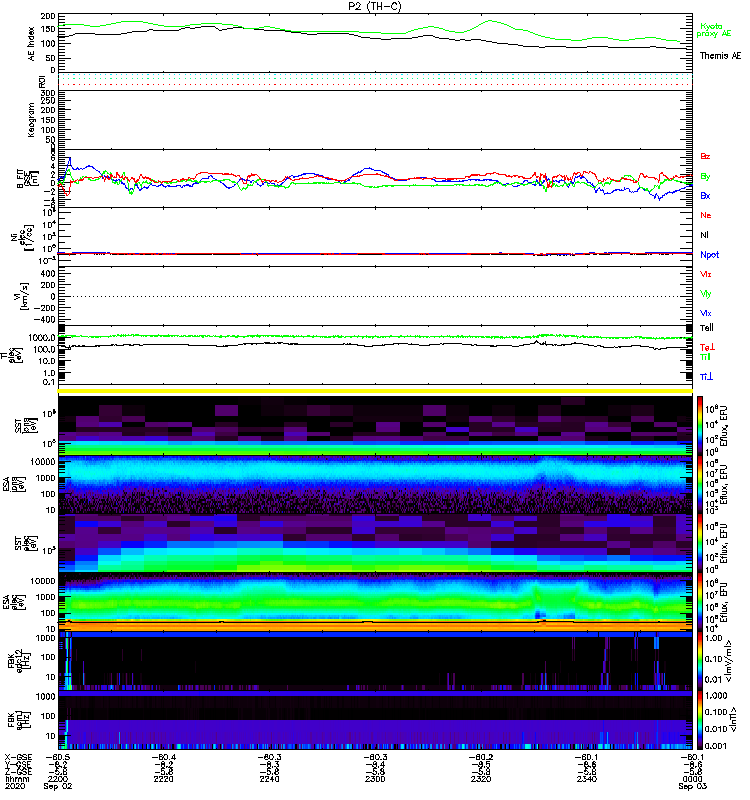Select the 2200 time tick label
Screen dimensions: 750x800
(58, 779)
